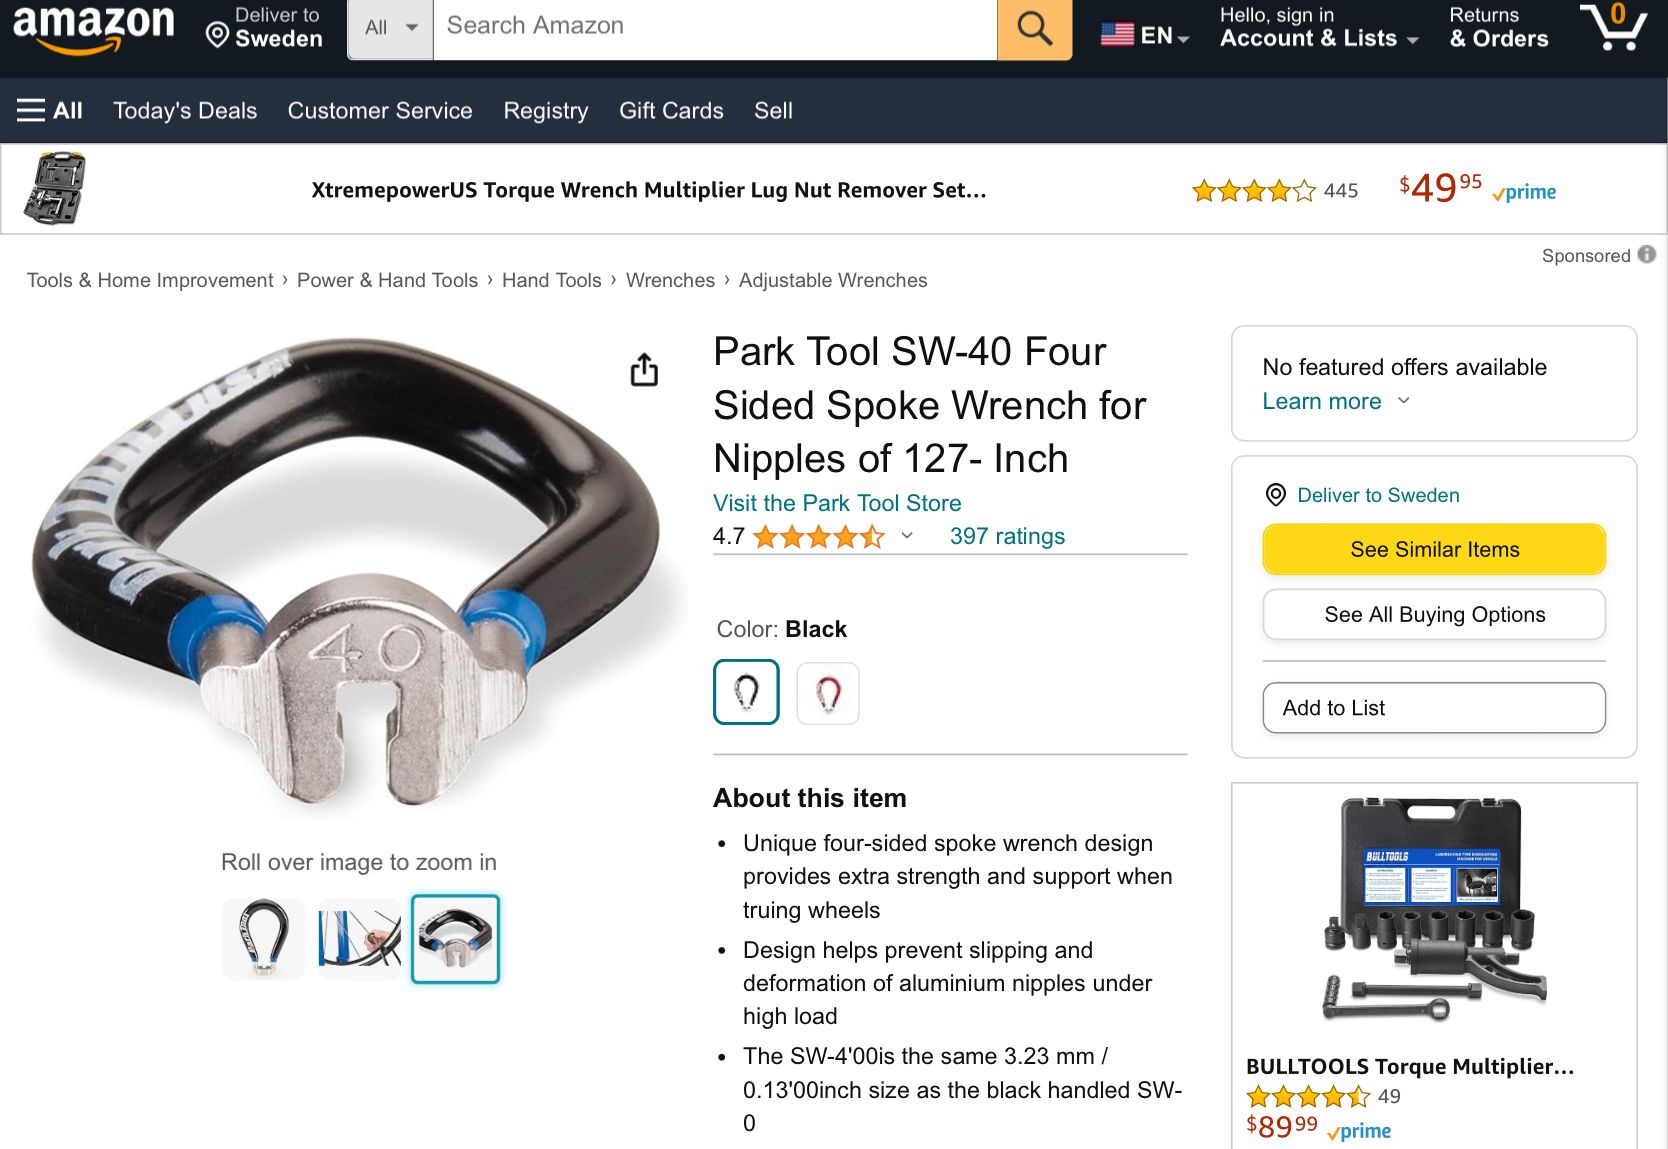Click the share icon above product image
1668x1149 pixels.
click(644, 370)
